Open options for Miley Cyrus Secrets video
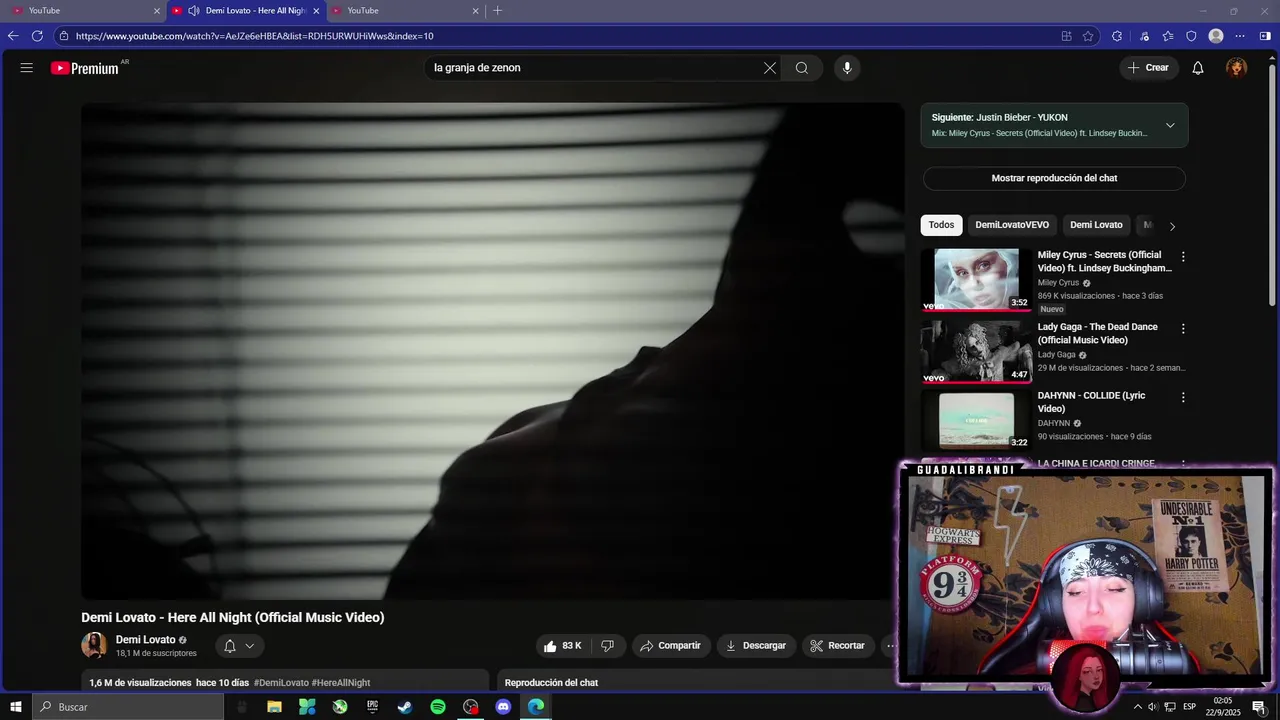 click(x=1183, y=257)
